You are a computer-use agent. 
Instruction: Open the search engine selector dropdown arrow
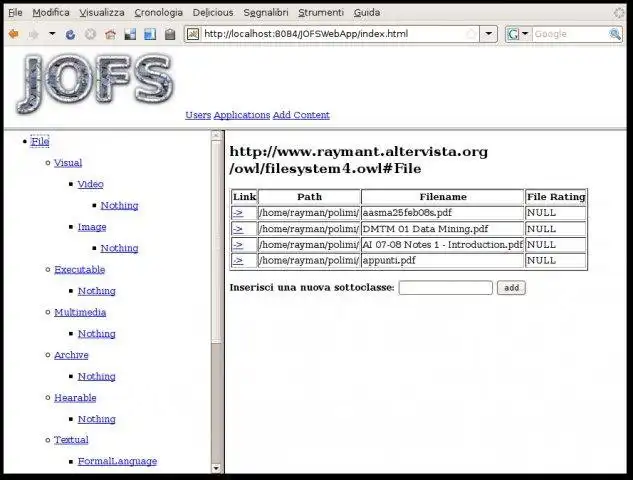pyautogui.click(x=525, y=34)
